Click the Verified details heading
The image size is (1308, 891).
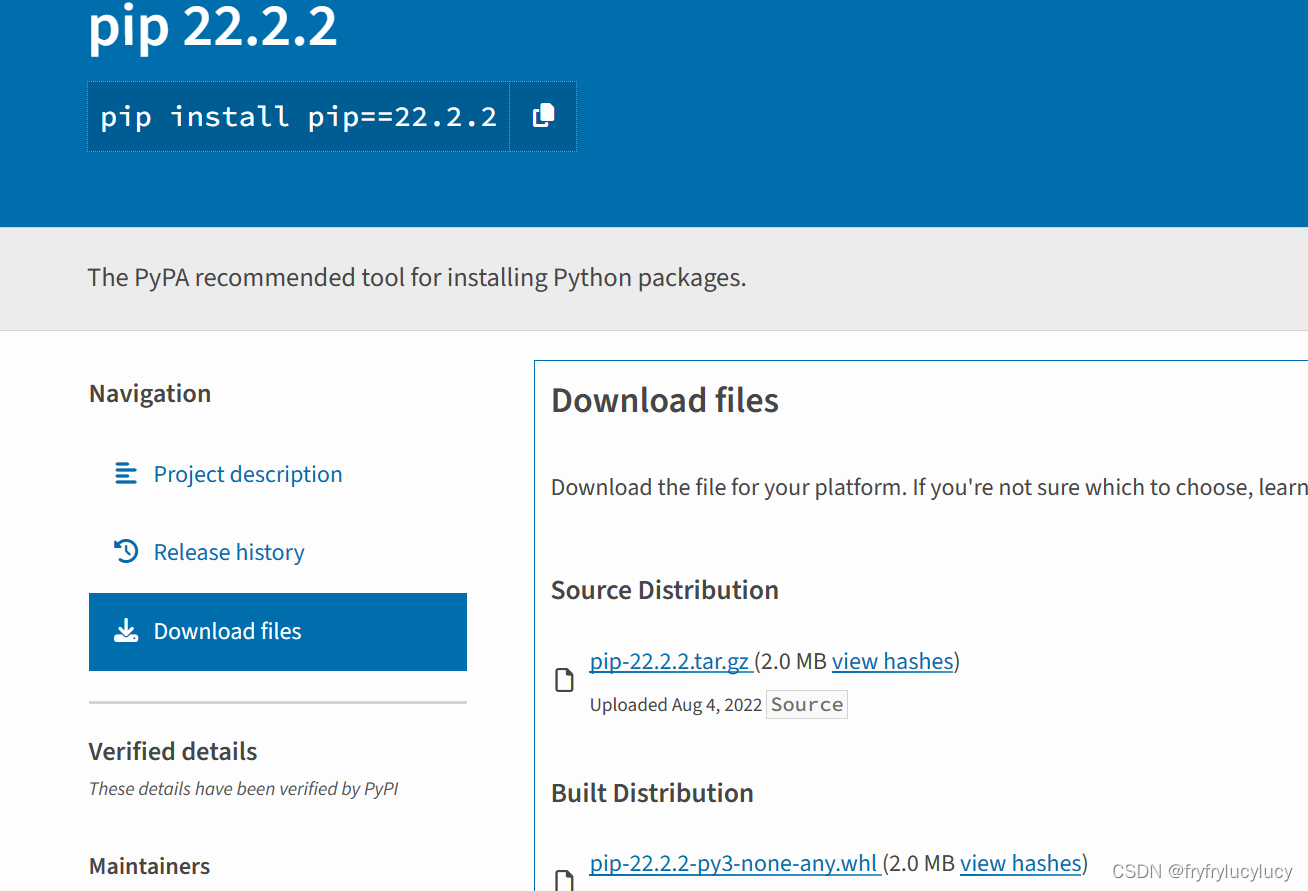(x=173, y=751)
